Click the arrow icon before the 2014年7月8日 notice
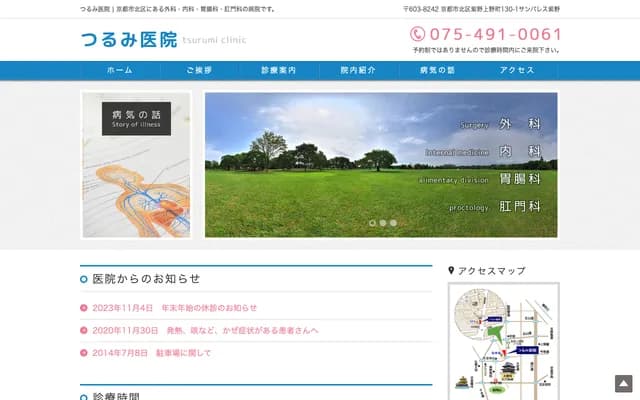The height and width of the screenshot is (400, 640). coord(84,352)
